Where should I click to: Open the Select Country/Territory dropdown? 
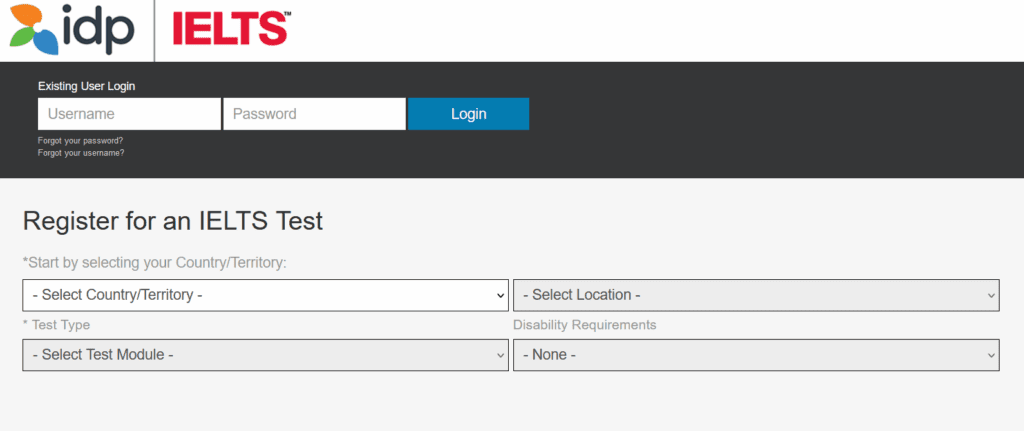pyautogui.click(x=265, y=295)
